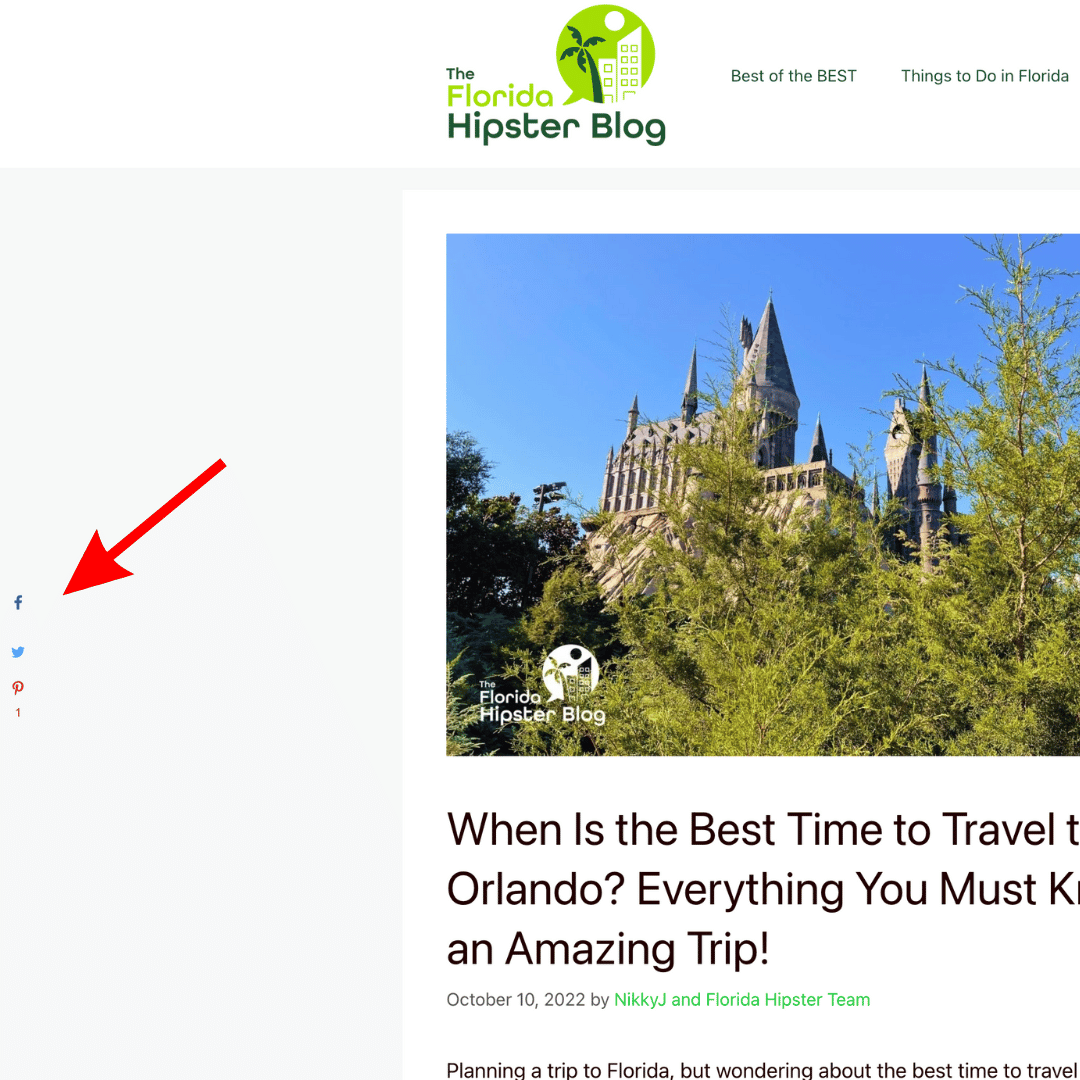Open the Best of the BEST menu
1080x1080 pixels.
(x=793, y=76)
